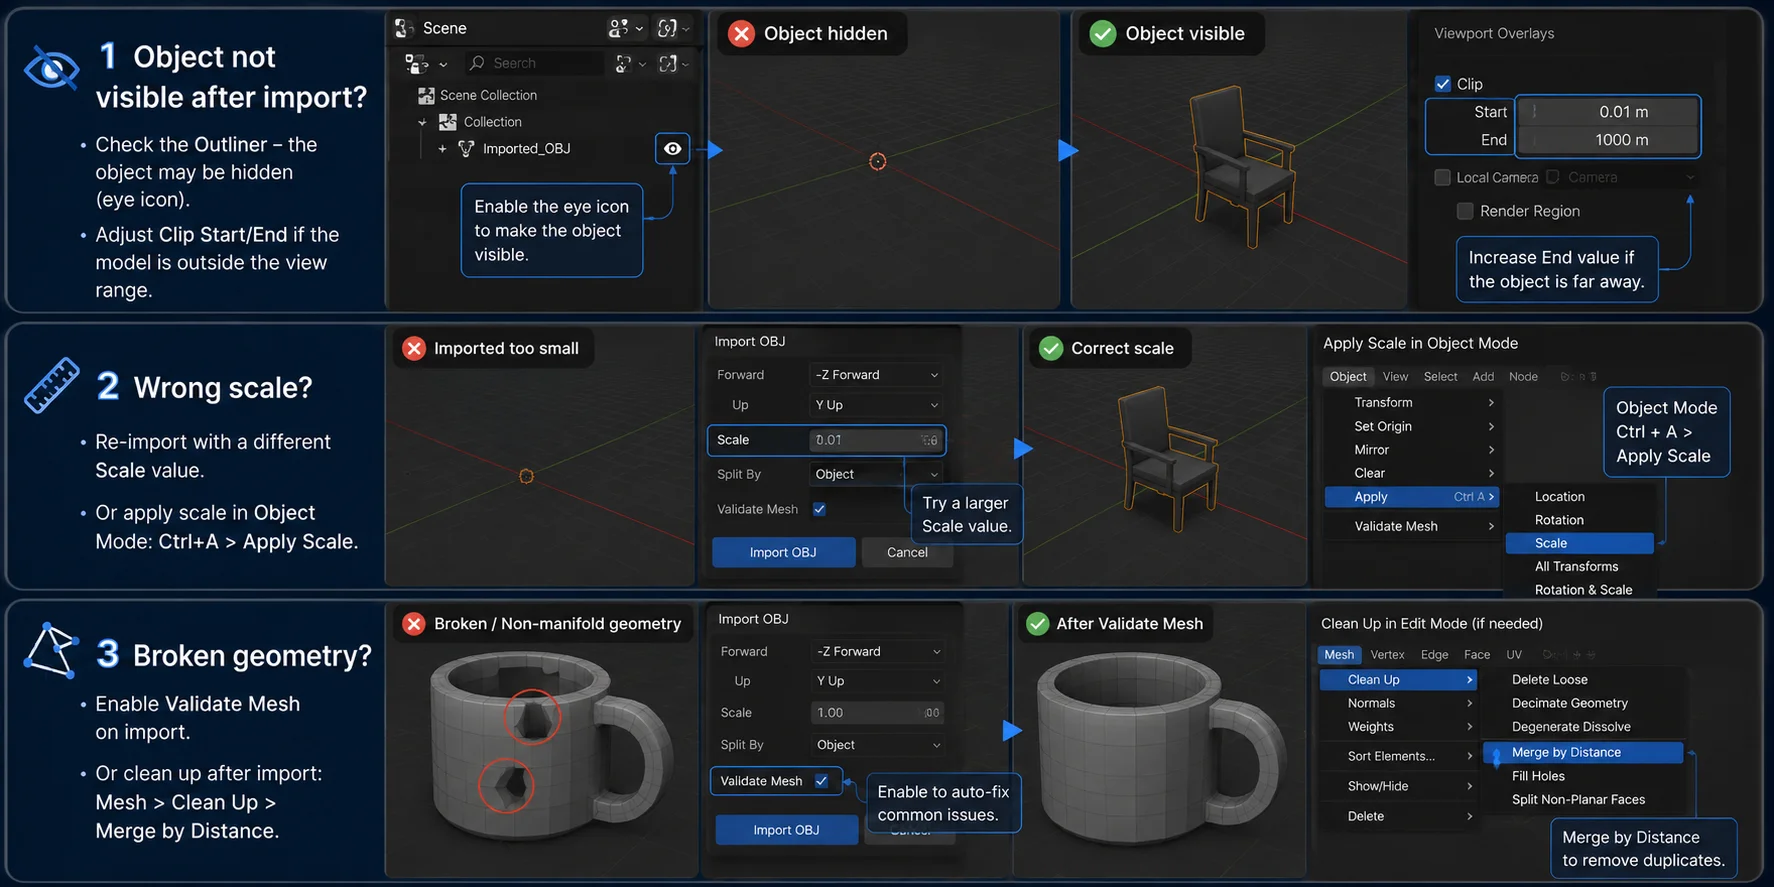Open Forward dropdown in the Scale 1.00 dialog

878,651
